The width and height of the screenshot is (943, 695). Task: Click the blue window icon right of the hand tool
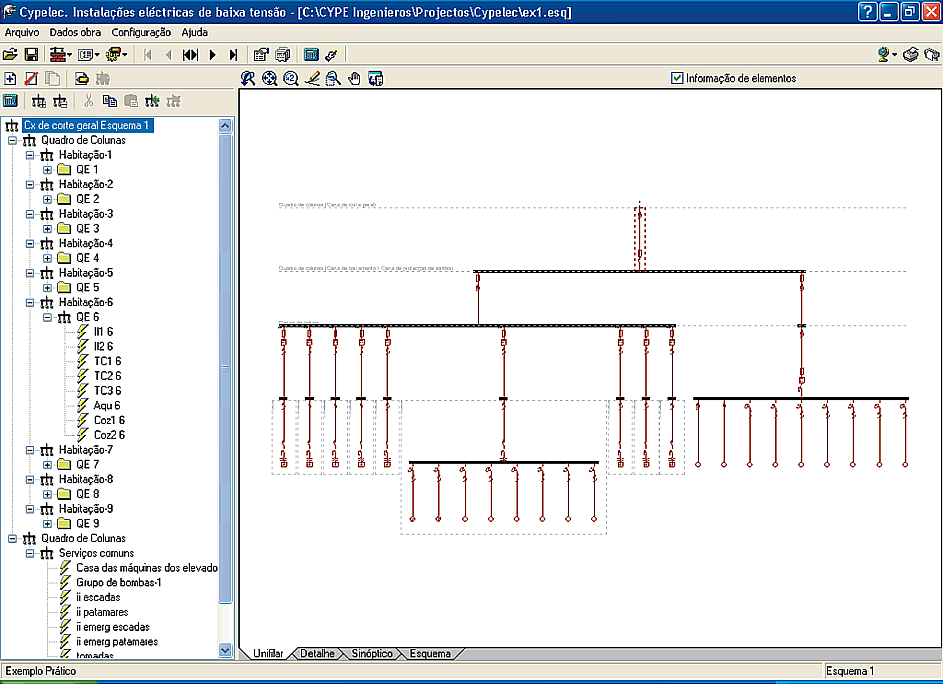[376, 78]
